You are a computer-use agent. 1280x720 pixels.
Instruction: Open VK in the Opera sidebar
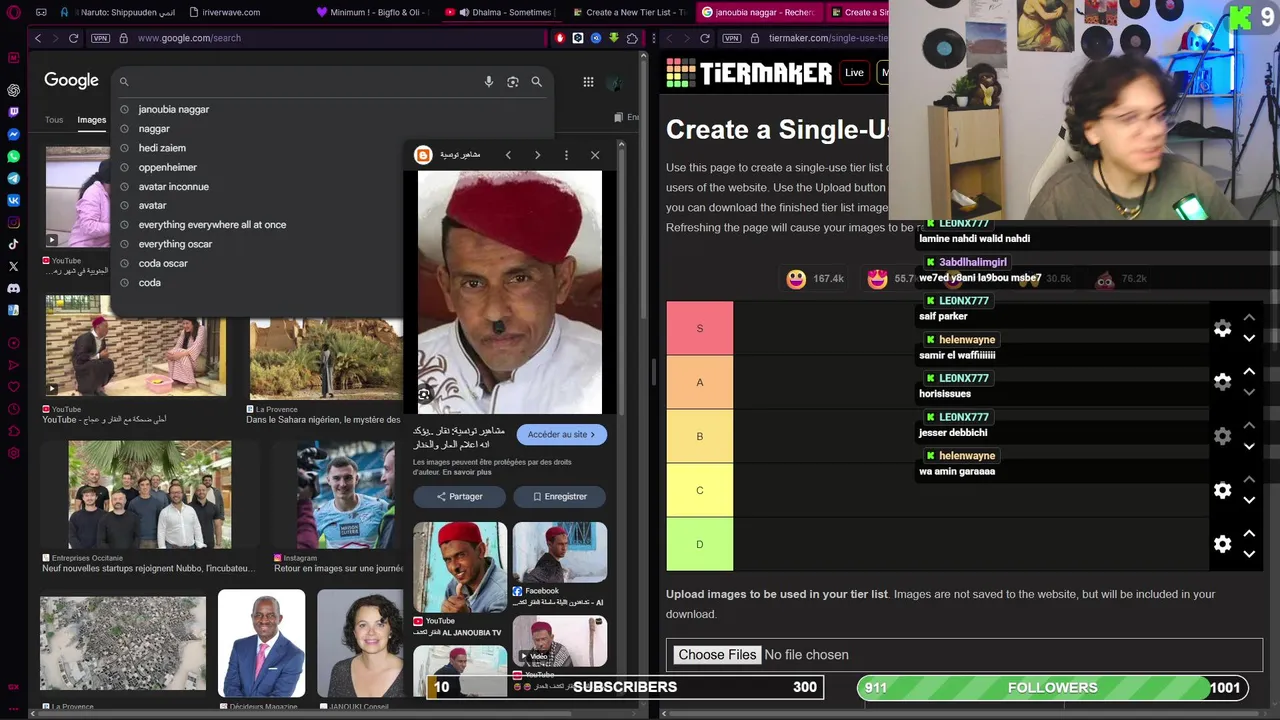[14, 200]
